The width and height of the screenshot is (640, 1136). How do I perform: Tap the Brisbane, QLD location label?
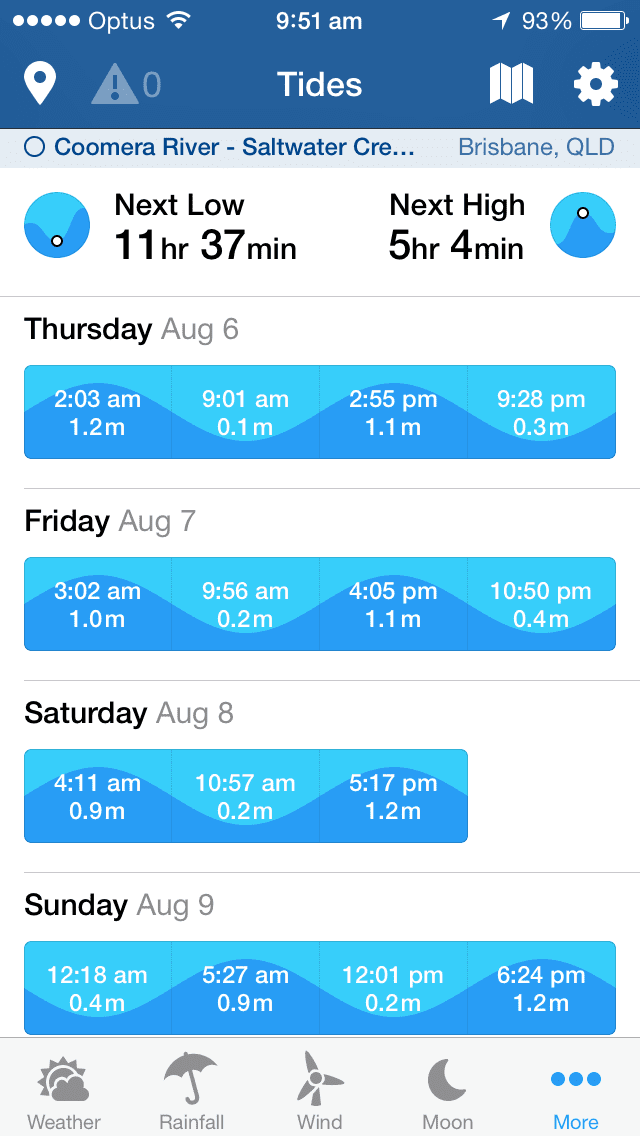point(536,148)
